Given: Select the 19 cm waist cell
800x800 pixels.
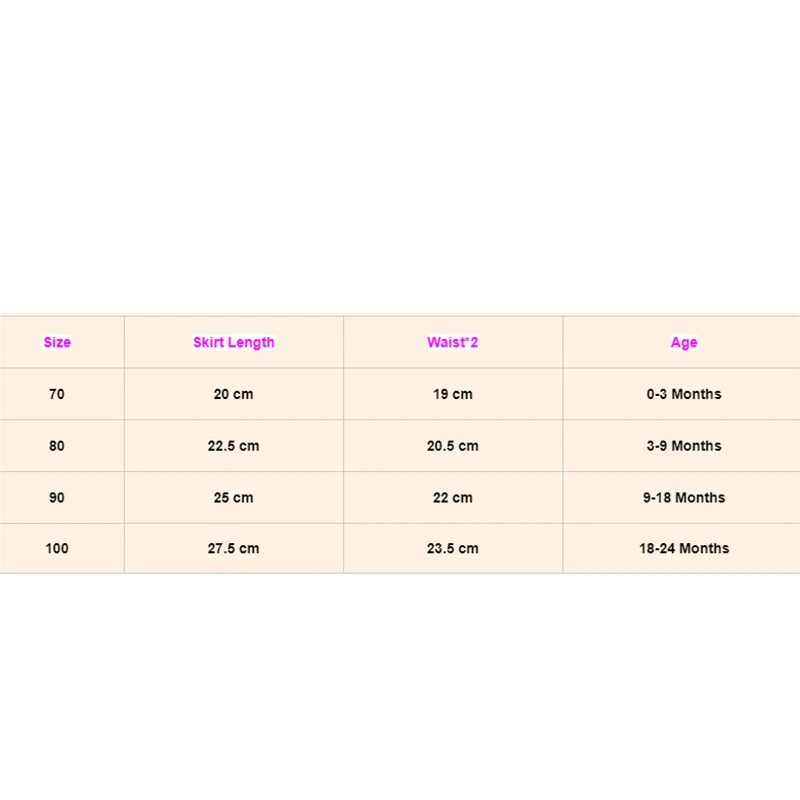Looking at the screenshot, I should click(x=453, y=394).
